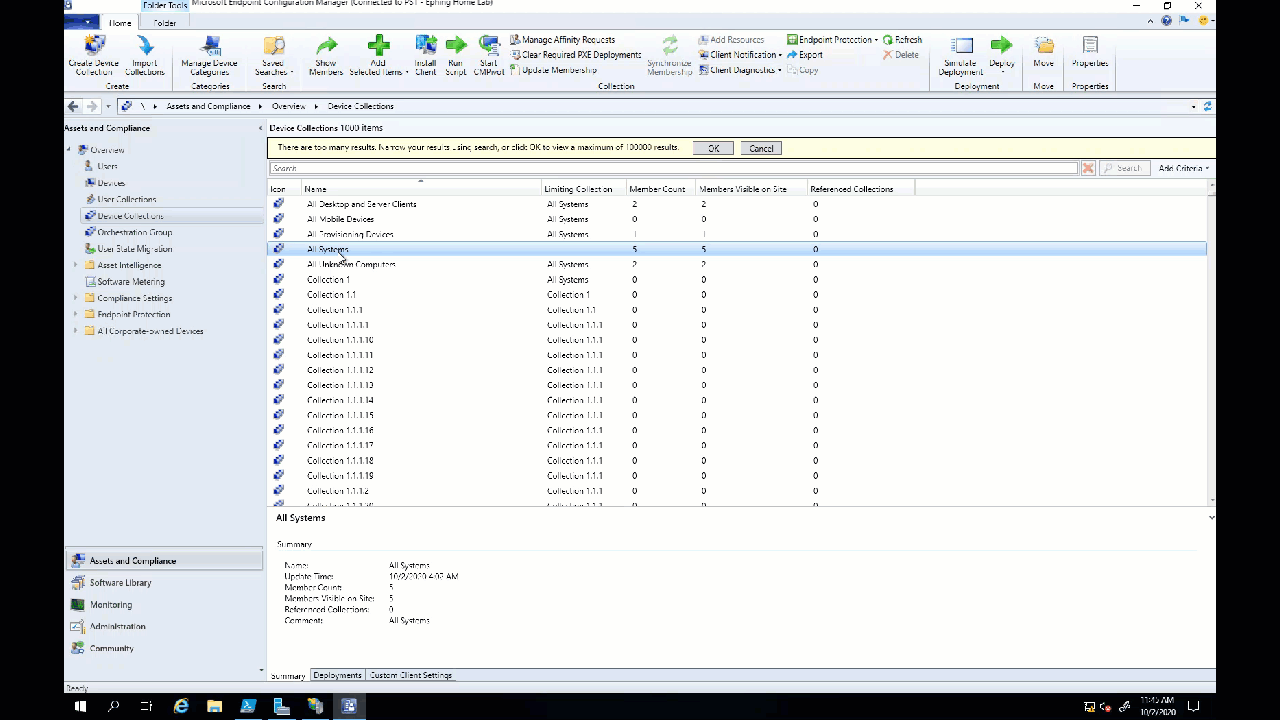Open File Explorer from the taskbar
Screen dimensions: 1280x720
pyautogui.click(x=214, y=706)
